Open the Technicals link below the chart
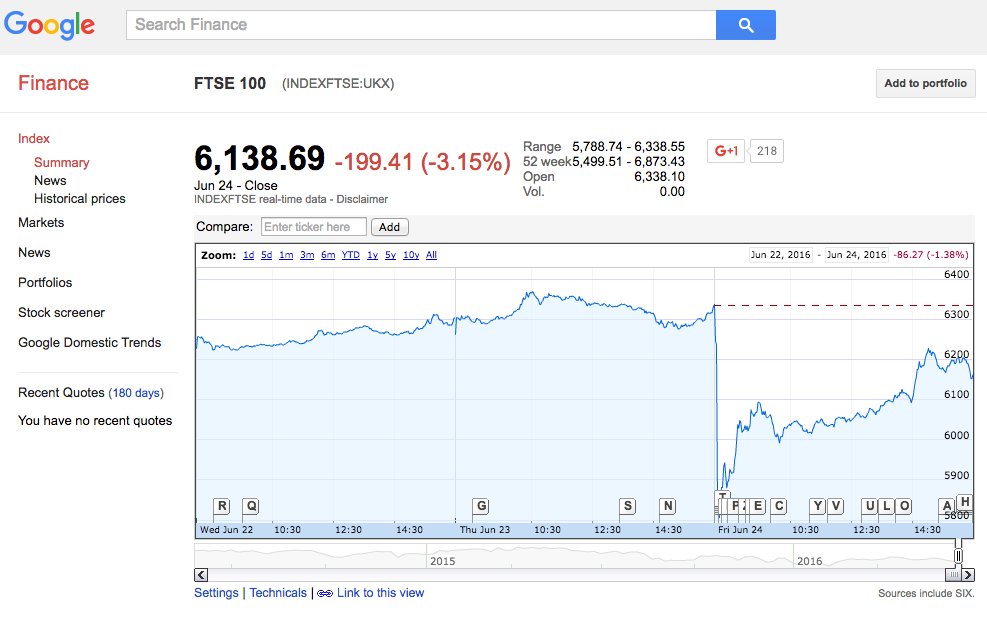This screenshot has height=635, width=987. [x=278, y=593]
